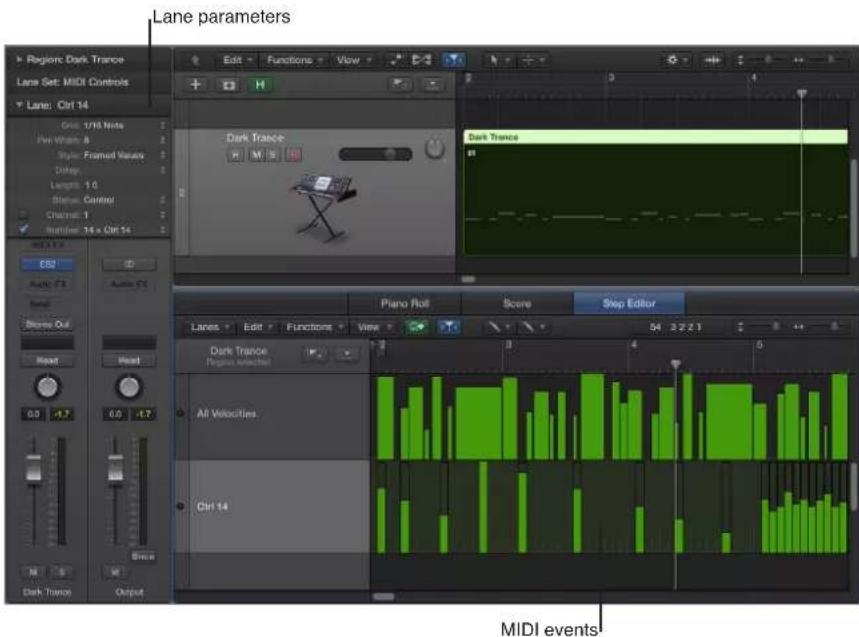
Task: Click the Add Track plus icon
Action: coord(196,84)
